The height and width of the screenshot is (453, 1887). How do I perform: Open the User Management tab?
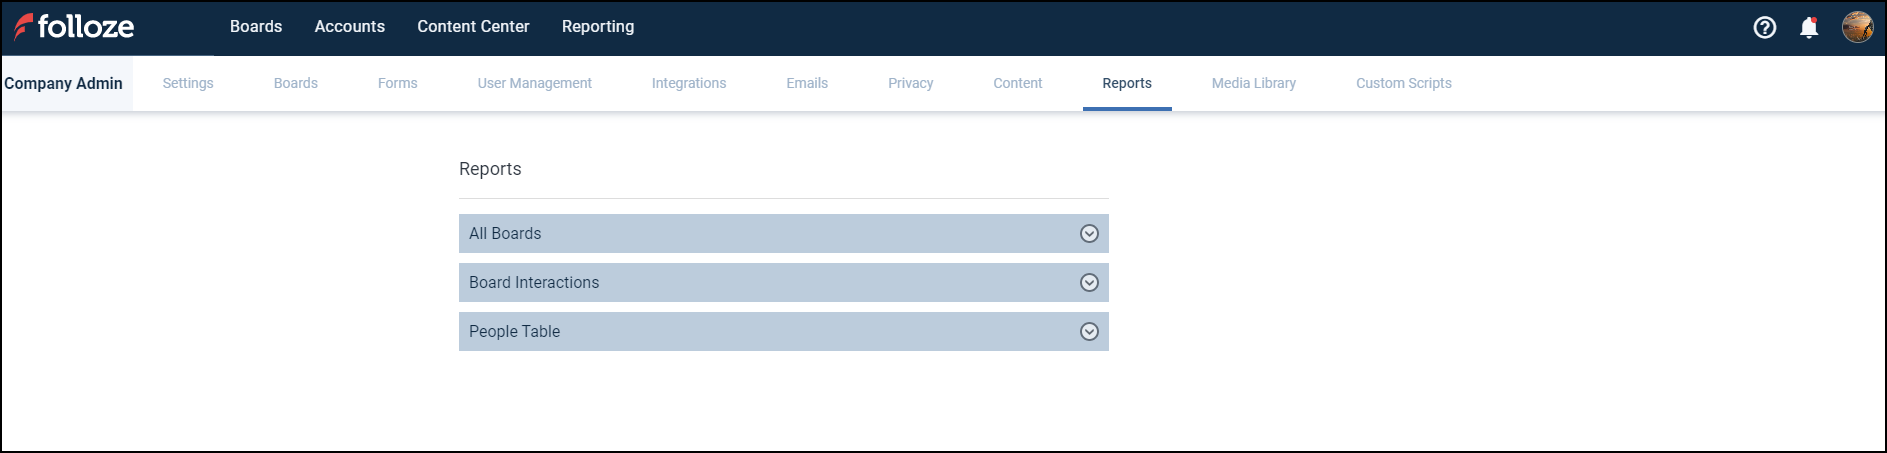(x=534, y=84)
